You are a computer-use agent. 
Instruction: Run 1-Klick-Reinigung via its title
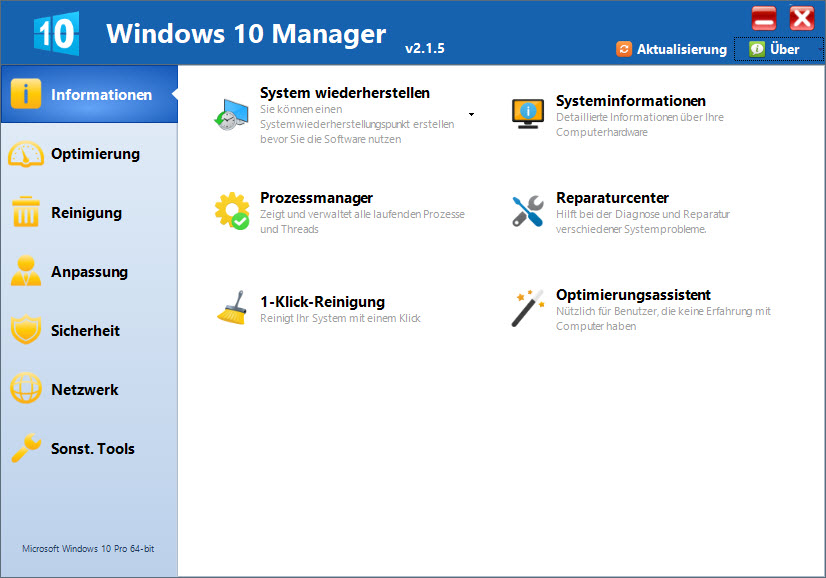(322, 302)
